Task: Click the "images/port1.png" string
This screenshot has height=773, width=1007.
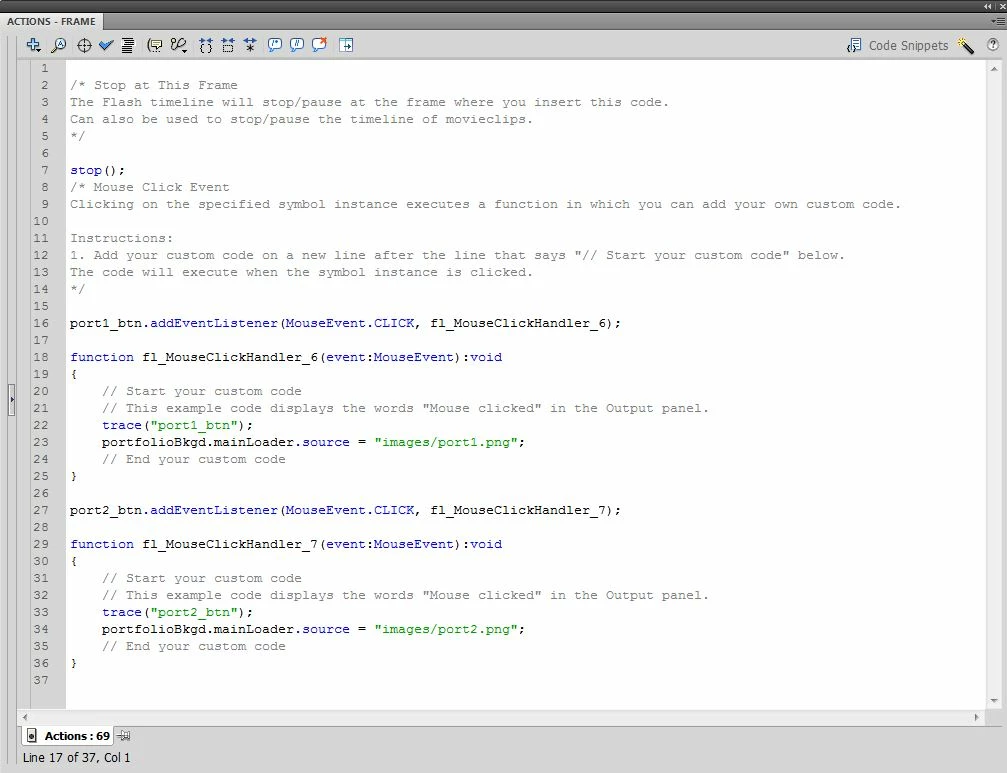Action: [x=446, y=442]
